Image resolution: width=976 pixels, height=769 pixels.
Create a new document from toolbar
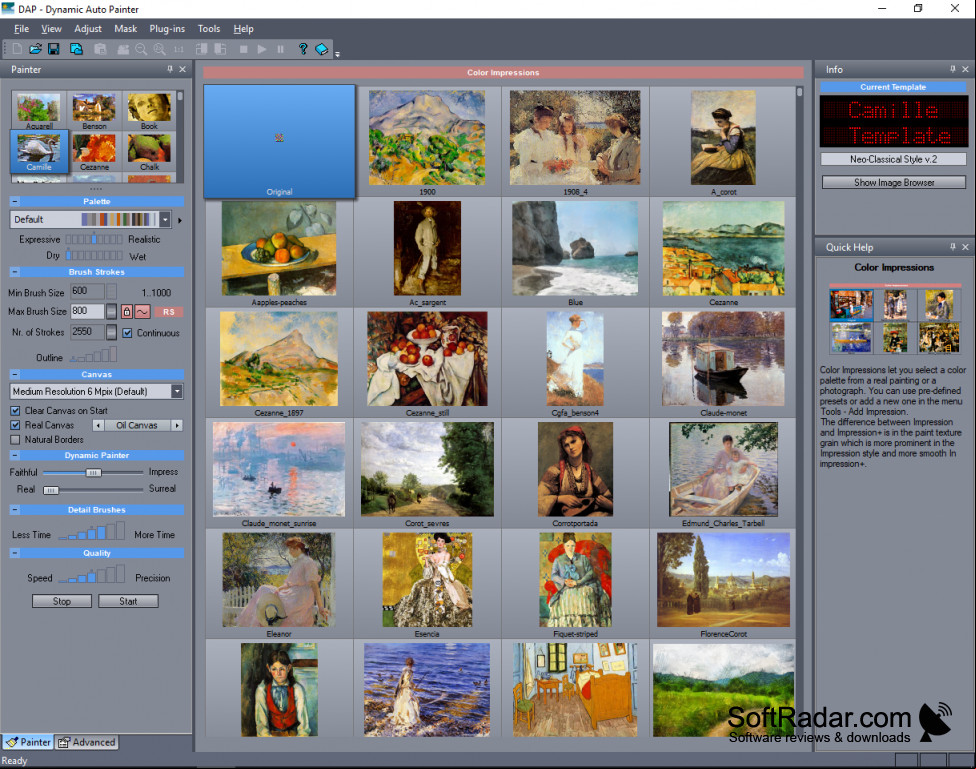pyautogui.click(x=17, y=49)
